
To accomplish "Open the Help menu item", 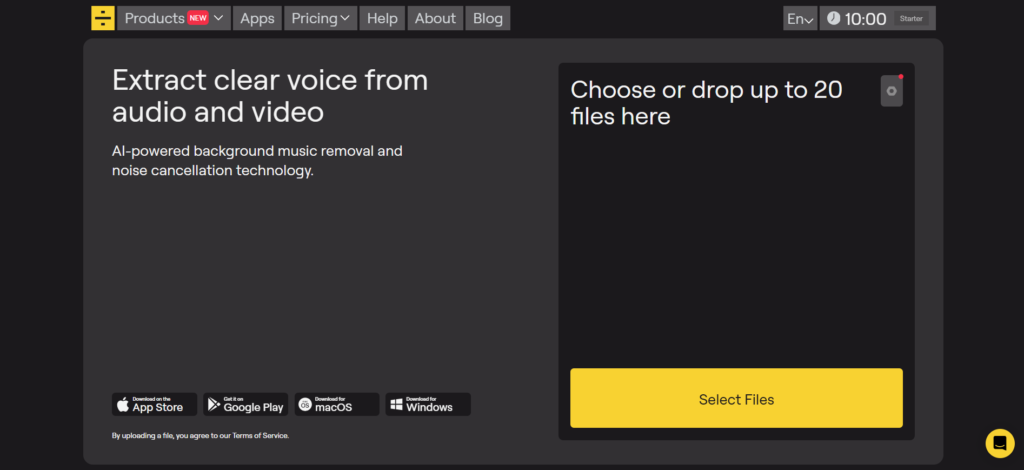I will pyautogui.click(x=382, y=18).
